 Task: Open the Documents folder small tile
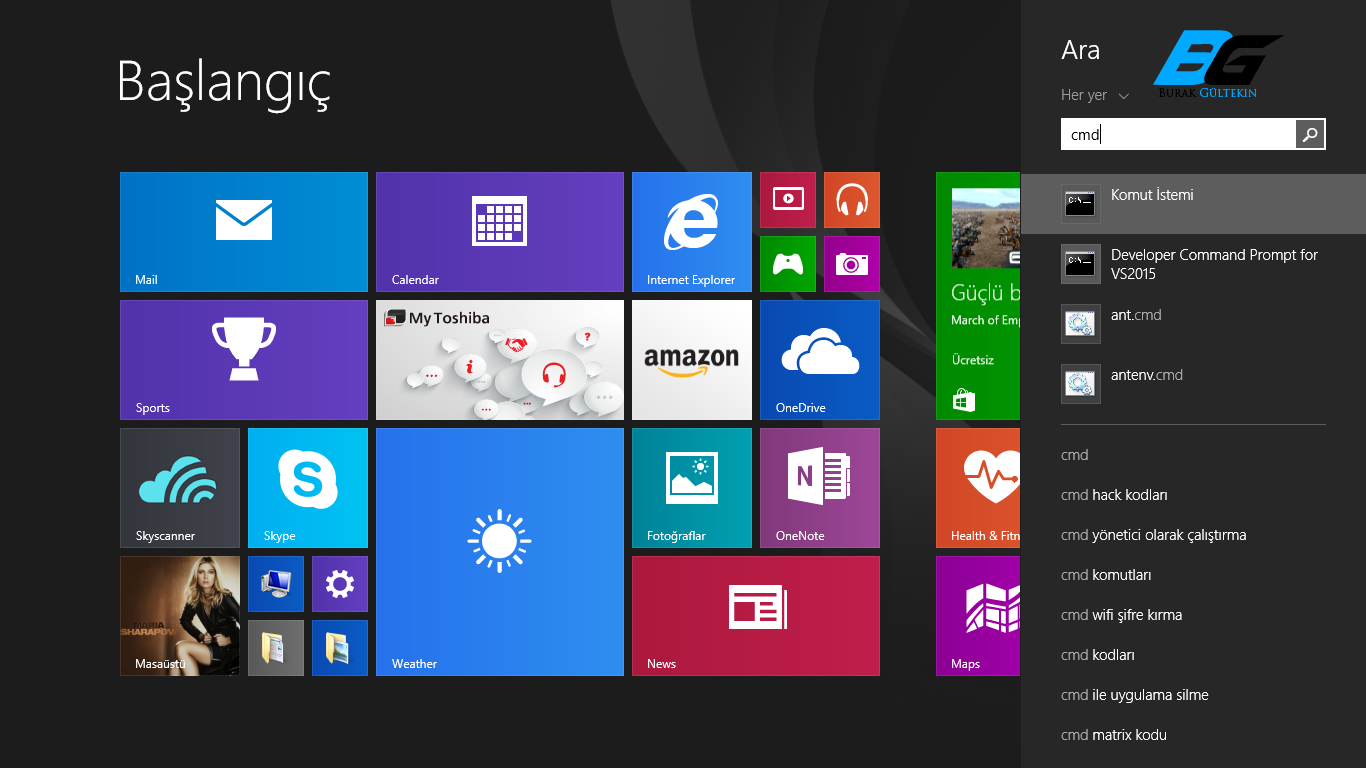[276, 648]
